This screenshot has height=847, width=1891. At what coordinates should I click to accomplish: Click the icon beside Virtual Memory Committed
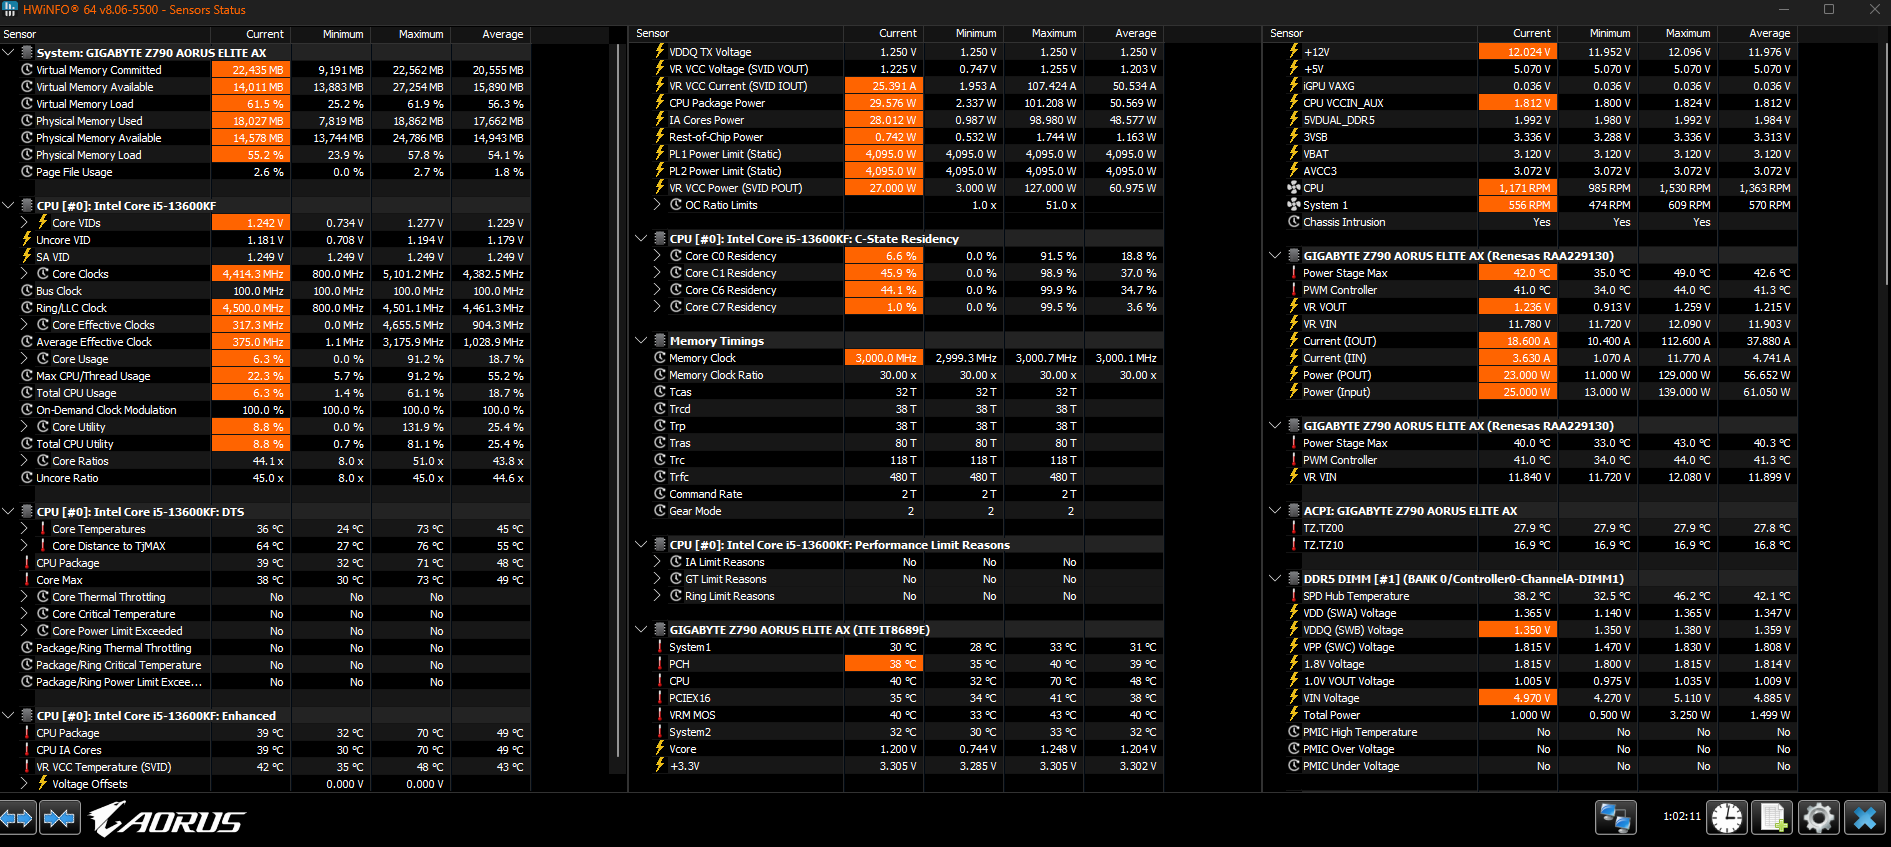tap(27, 70)
